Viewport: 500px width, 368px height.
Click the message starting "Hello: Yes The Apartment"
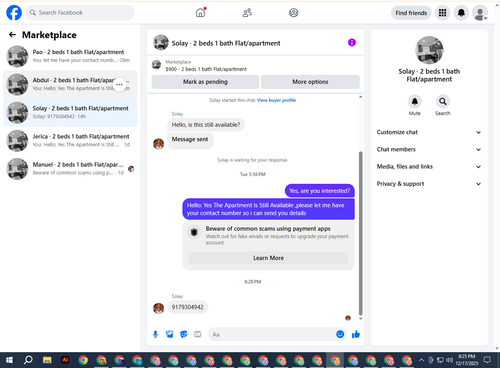pos(268,209)
